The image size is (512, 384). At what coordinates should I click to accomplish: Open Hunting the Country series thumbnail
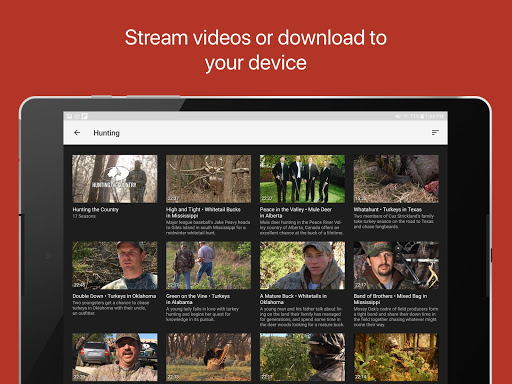coord(115,179)
